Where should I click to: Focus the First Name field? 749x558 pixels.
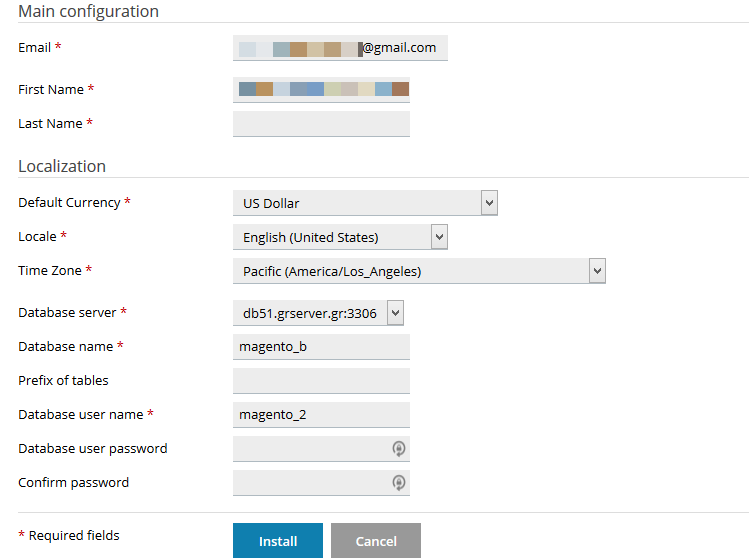321,90
